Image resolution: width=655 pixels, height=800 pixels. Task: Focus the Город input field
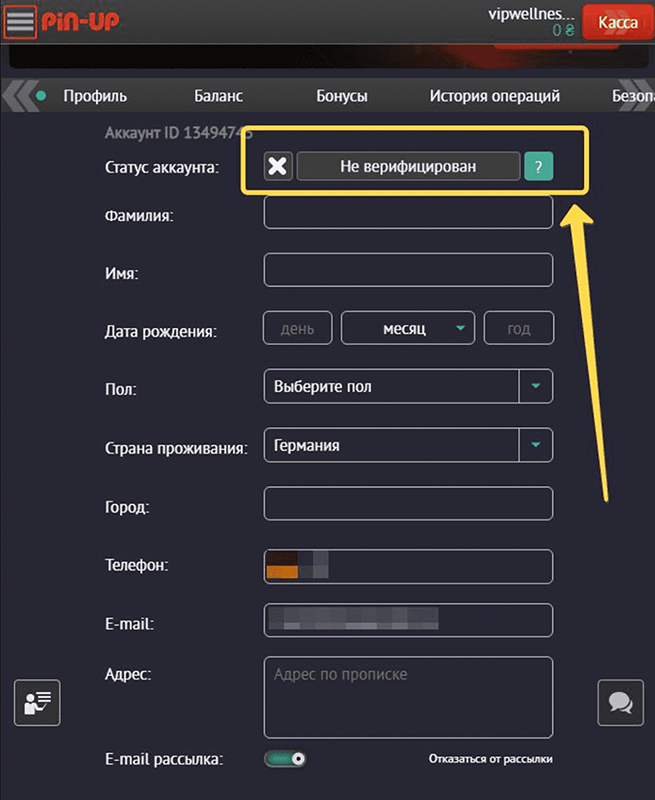coord(408,504)
